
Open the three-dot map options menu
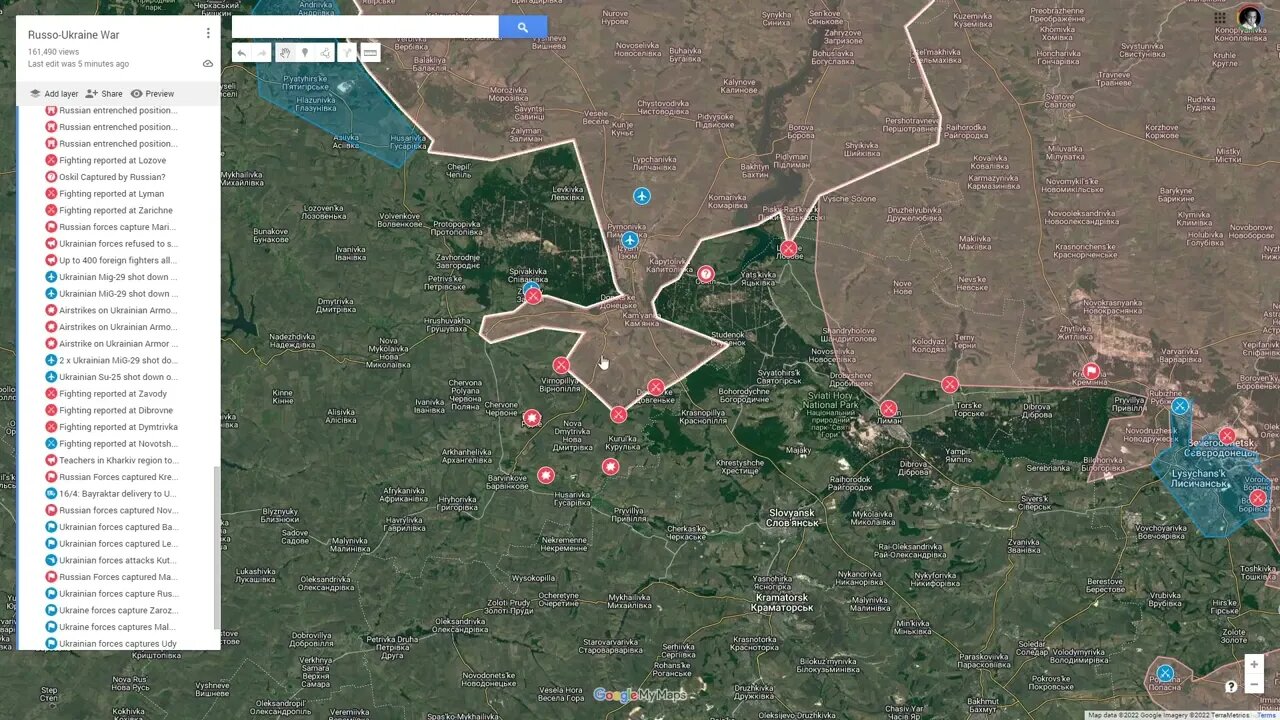click(x=208, y=33)
